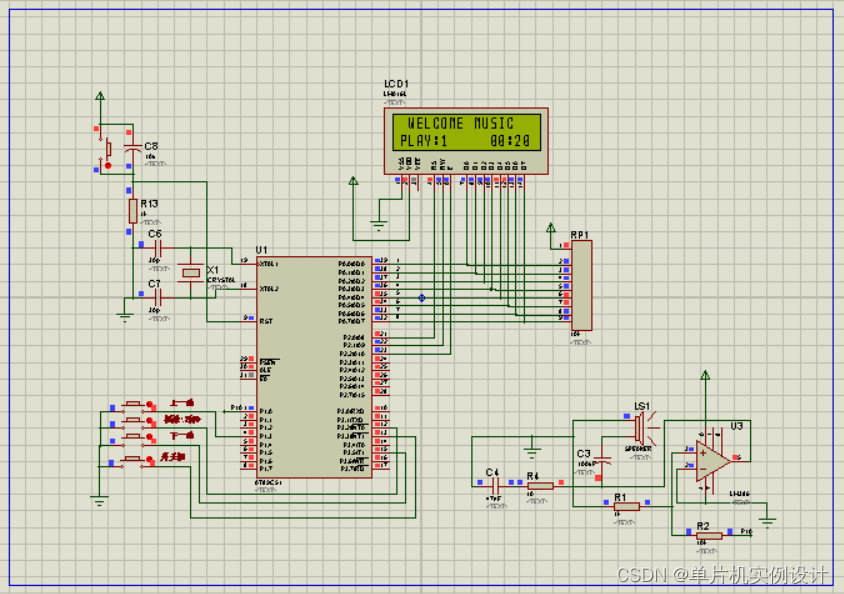Click the XTAL1 pin label on U1

[268, 264]
